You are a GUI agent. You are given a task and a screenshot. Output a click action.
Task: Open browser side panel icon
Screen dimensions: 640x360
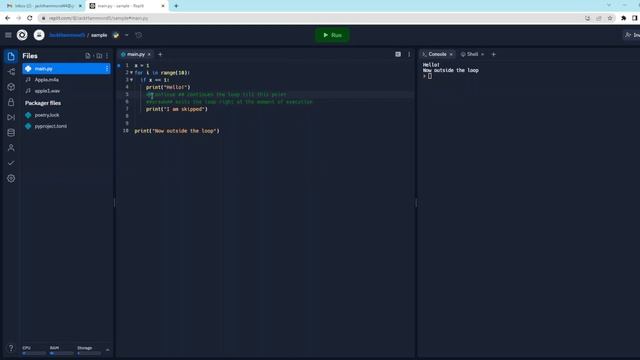[635, 18]
